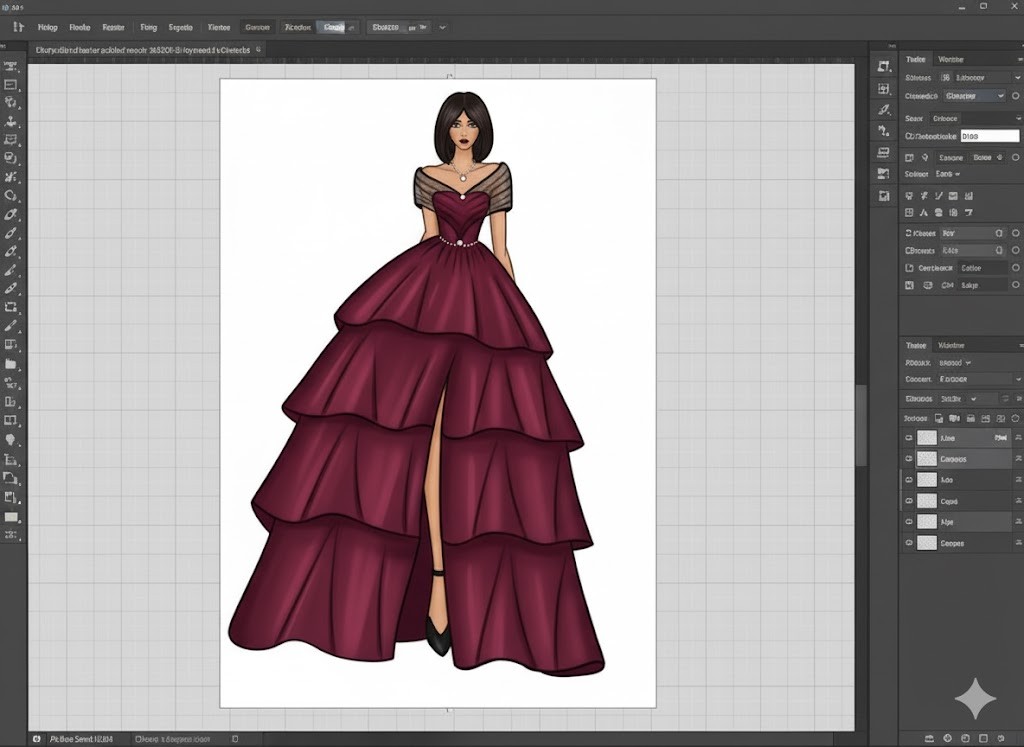Click the first icon in the layers panel icon row
The height and width of the screenshot is (747, 1024).
[x=939, y=418]
